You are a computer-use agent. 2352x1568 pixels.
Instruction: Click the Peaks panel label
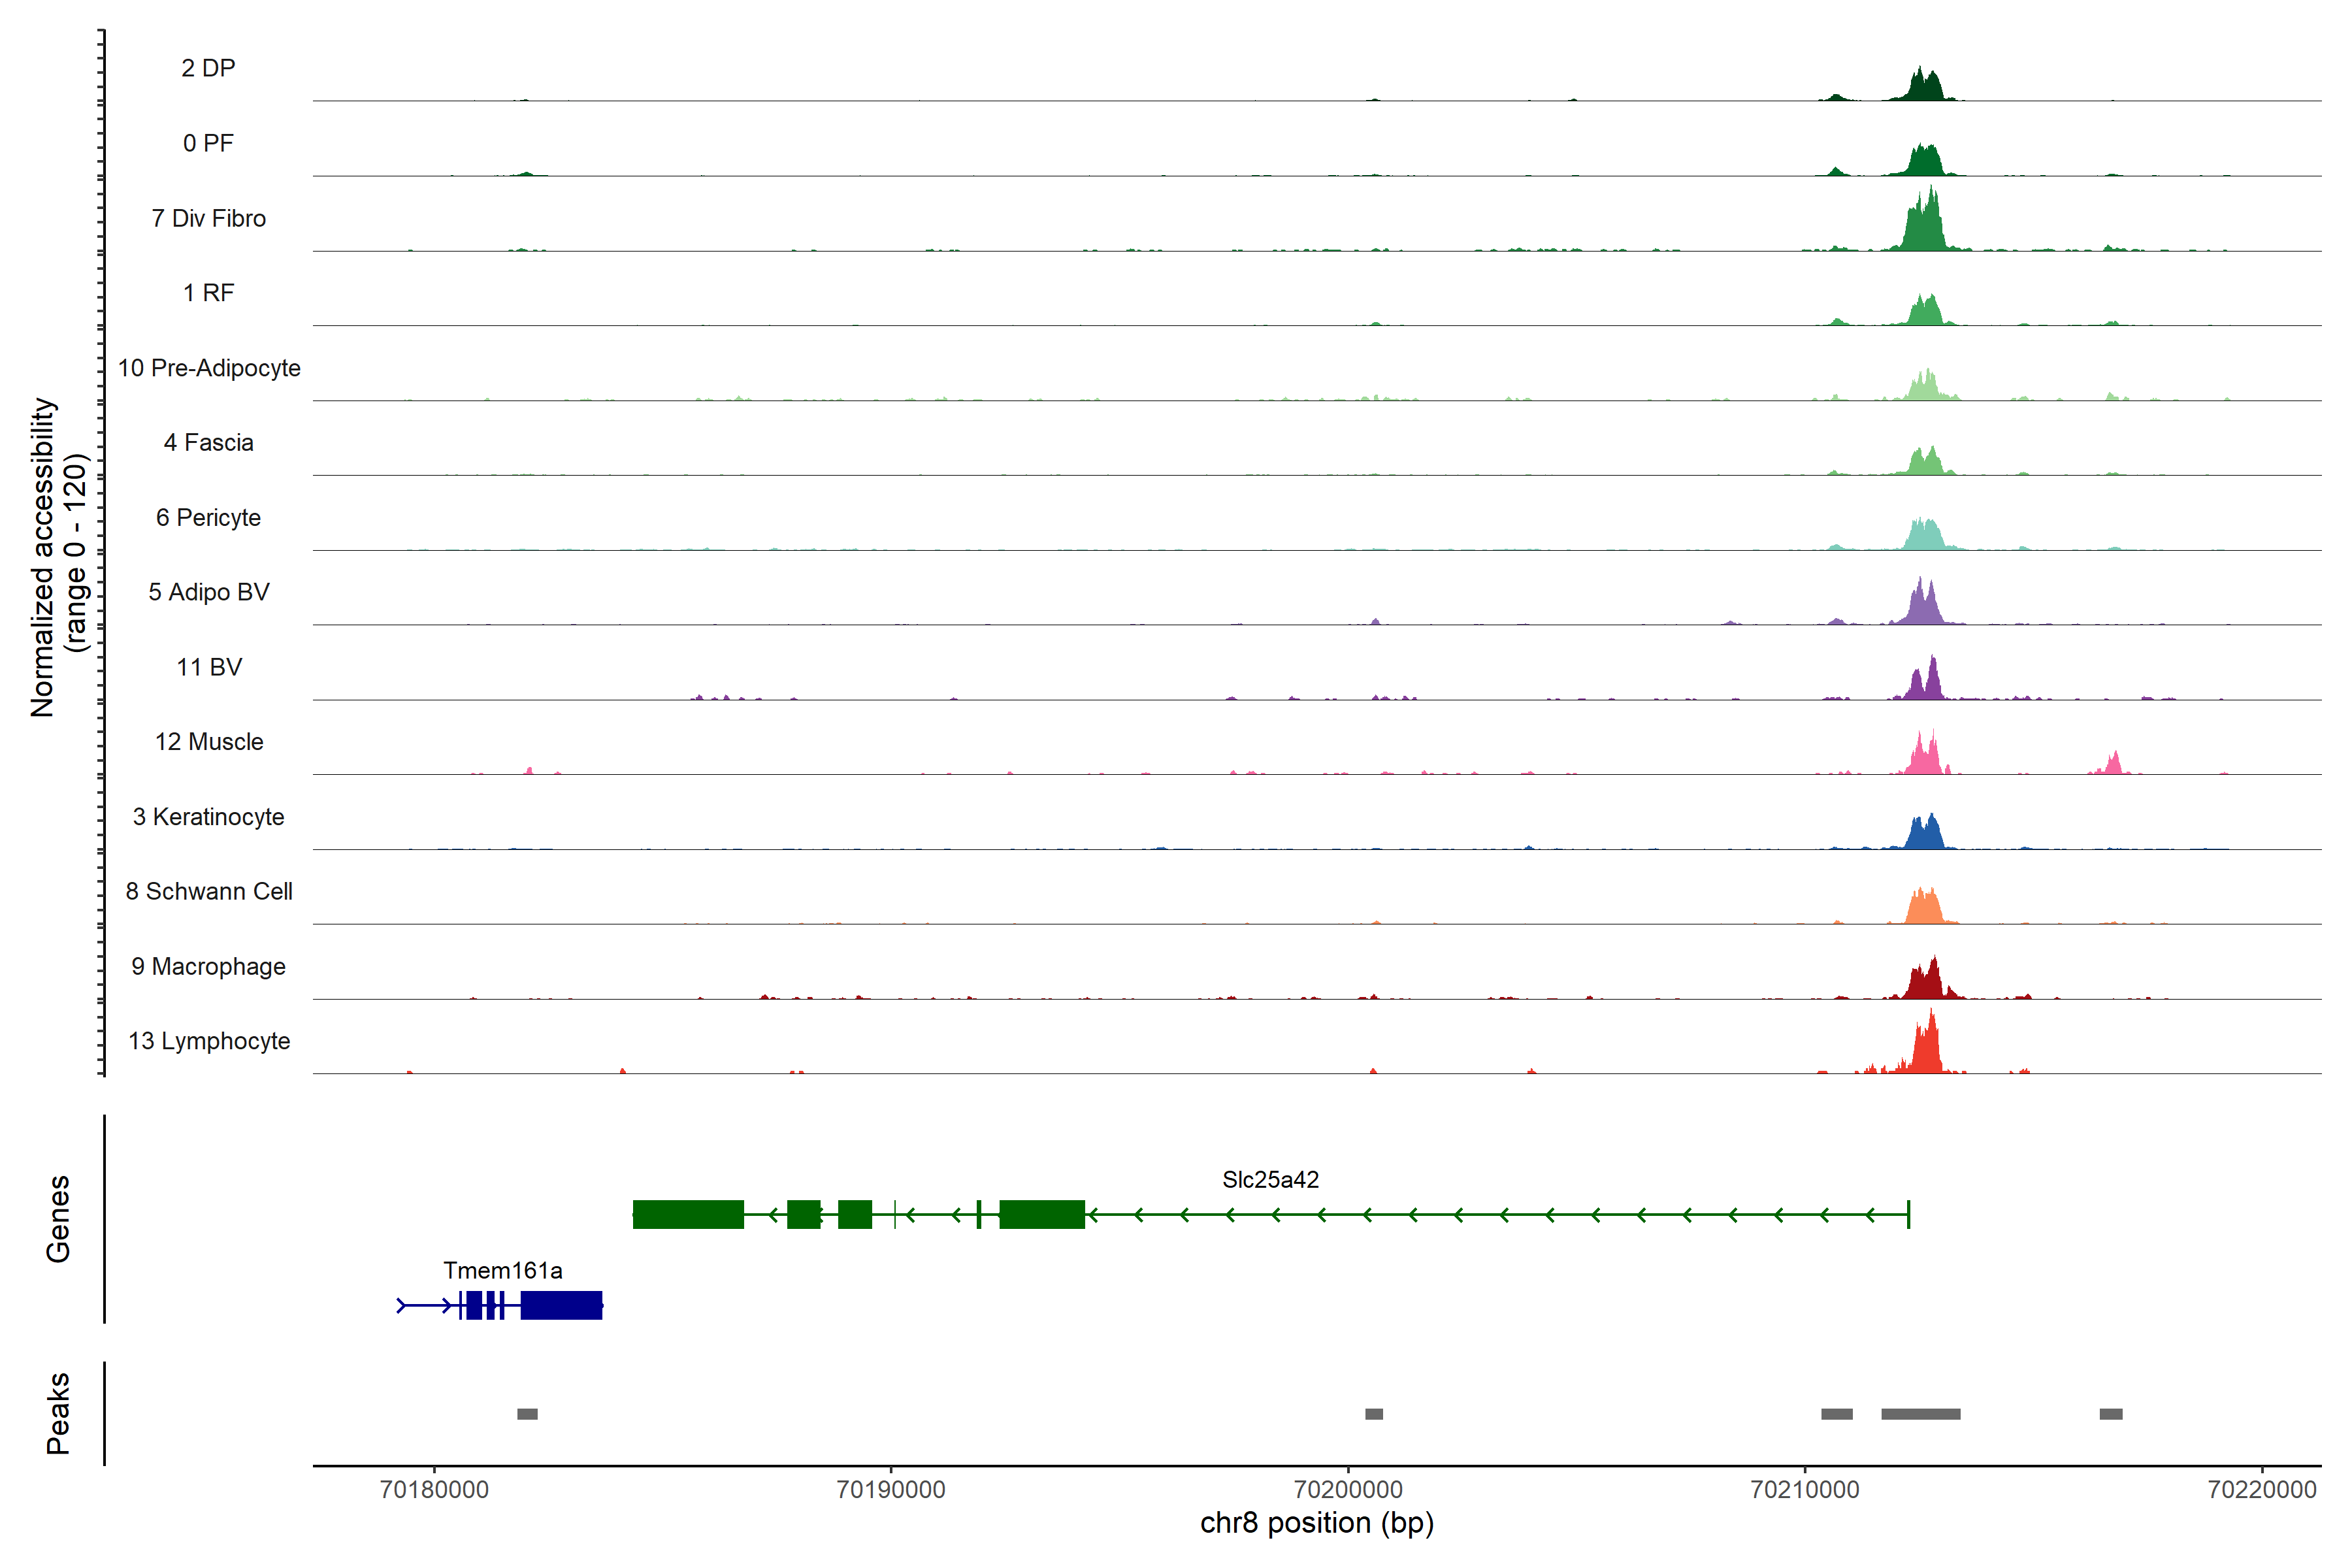click(x=58, y=1413)
